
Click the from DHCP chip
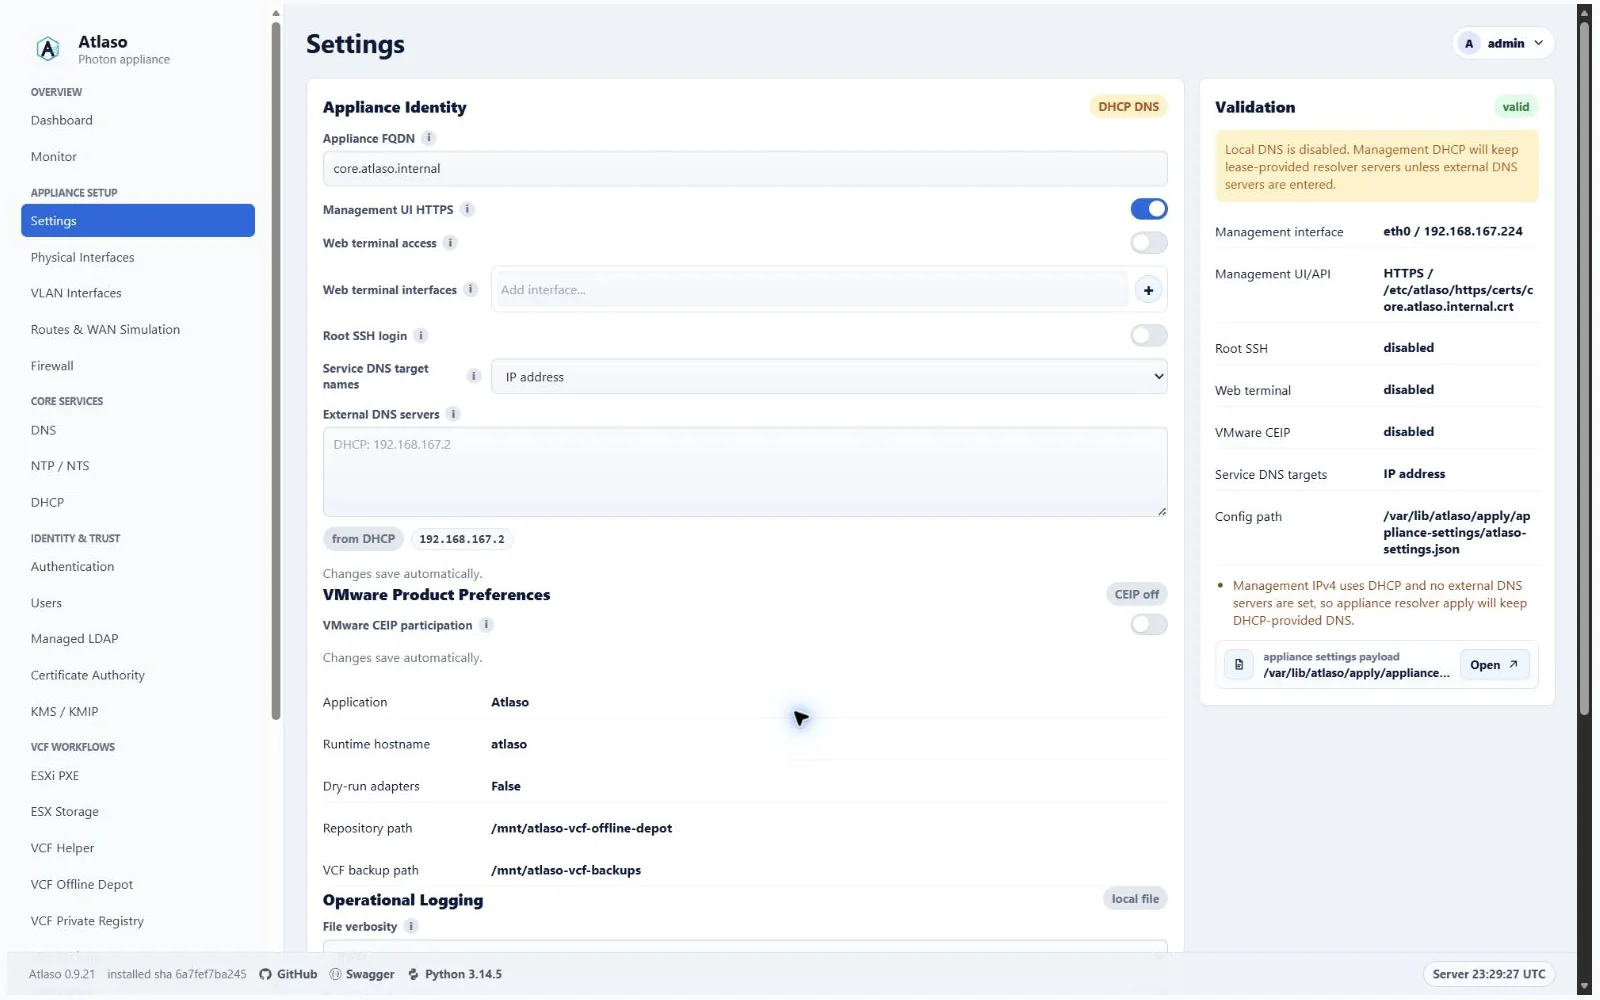(364, 539)
